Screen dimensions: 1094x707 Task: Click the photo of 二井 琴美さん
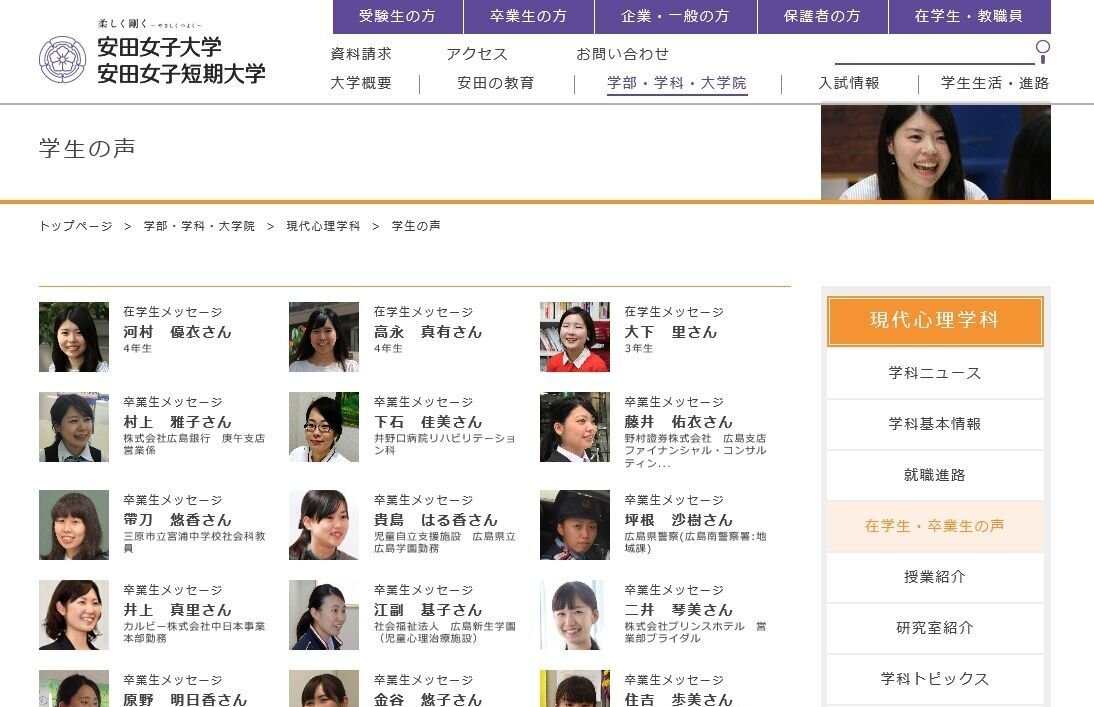pyautogui.click(x=575, y=615)
